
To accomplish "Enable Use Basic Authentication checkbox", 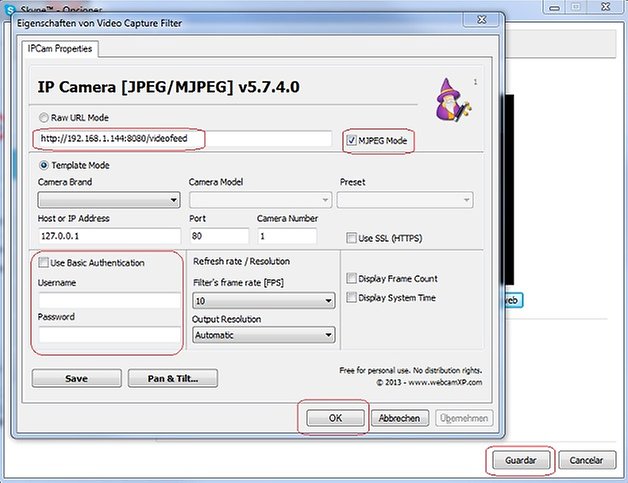I will coord(43,262).
